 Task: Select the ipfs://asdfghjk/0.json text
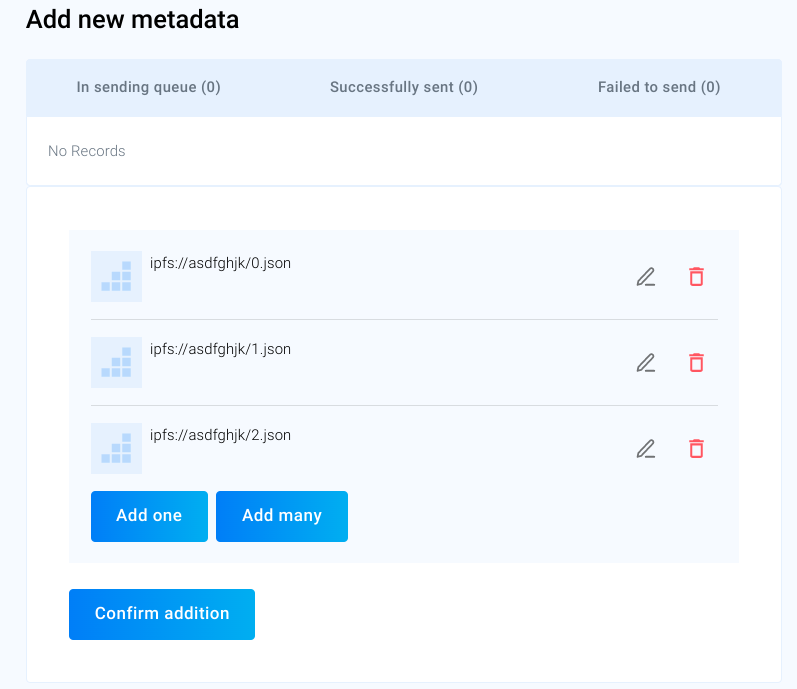(220, 264)
